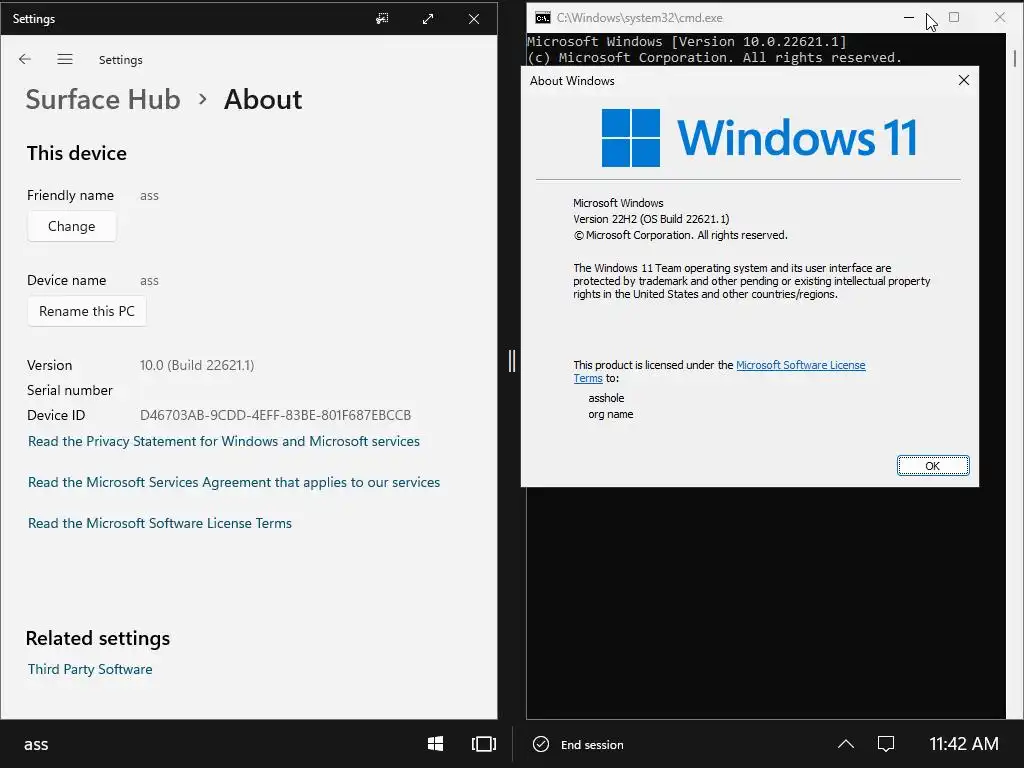1024x768 pixels.
Task: Click the cmd.exe icon in the title bar
Action: (542, 18)
